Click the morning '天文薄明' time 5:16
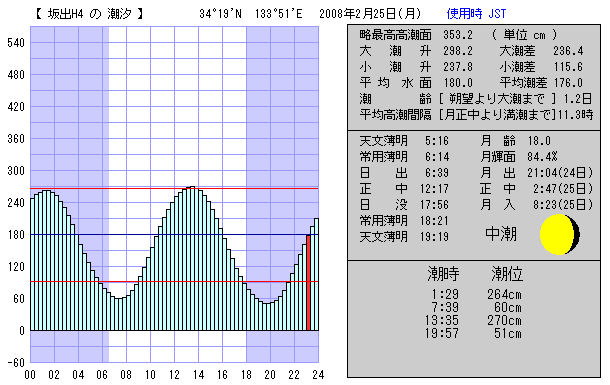The height and width of the screenshot is (385, 610). coord(437,141)
